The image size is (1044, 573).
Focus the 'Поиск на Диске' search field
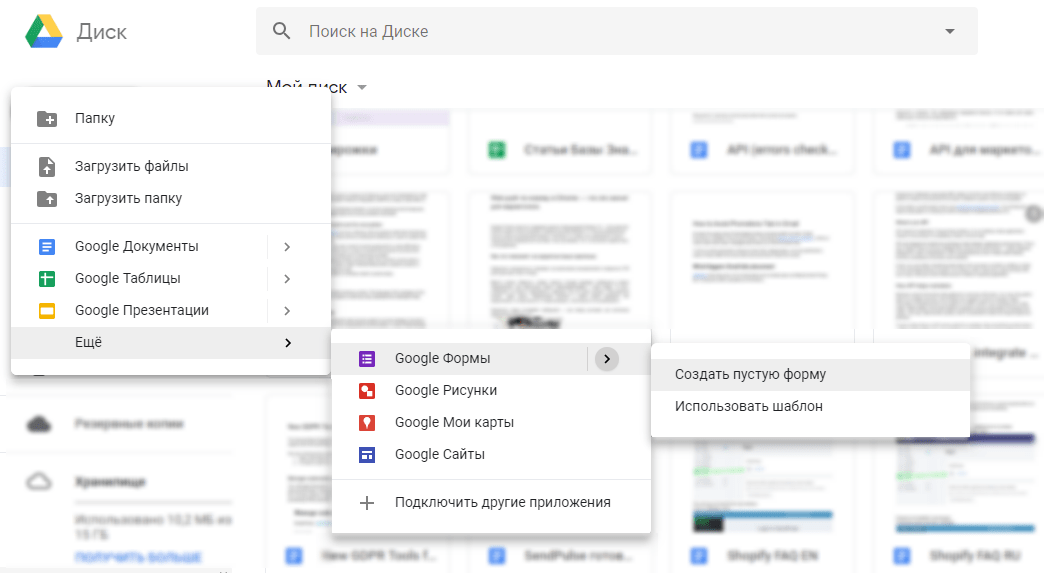coord(617,31)
